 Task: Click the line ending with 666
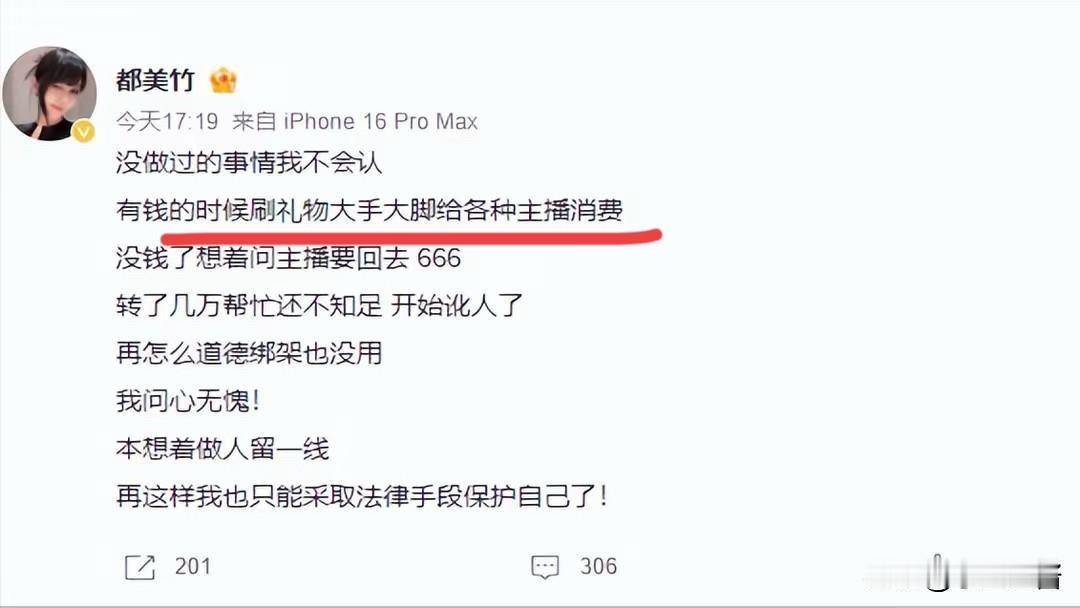[288, 258]
